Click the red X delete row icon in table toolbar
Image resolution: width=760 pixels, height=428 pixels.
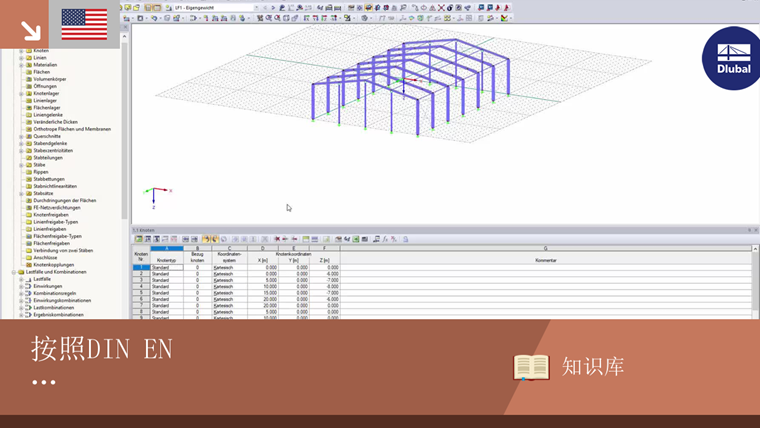(x=277, y=239)
